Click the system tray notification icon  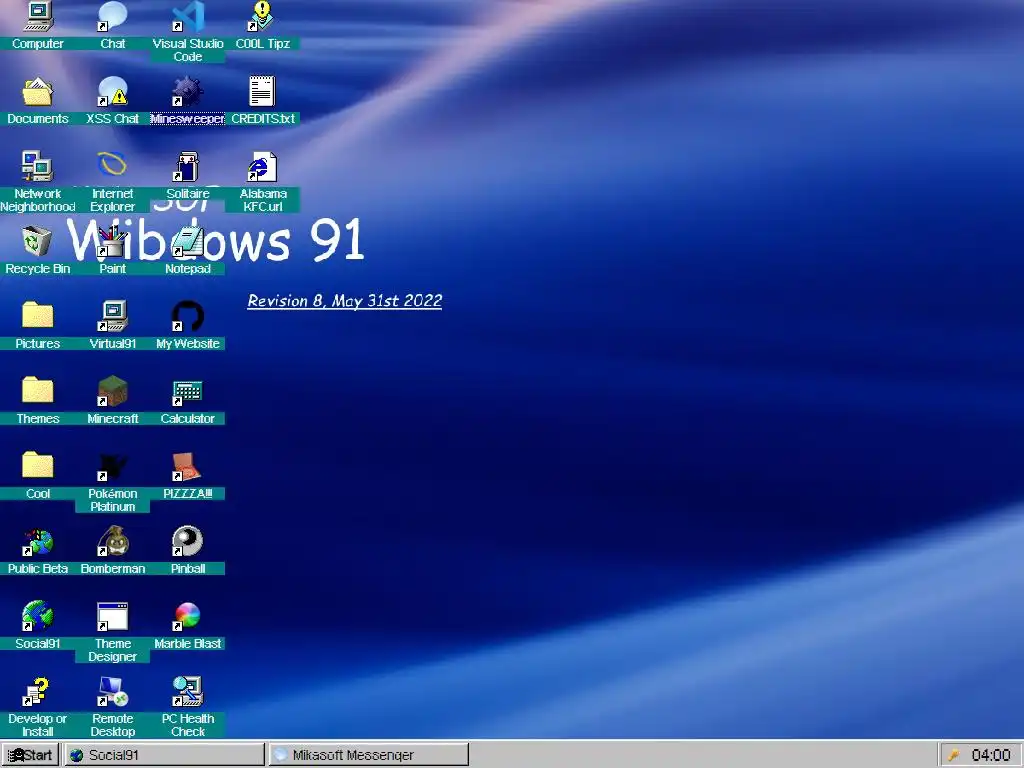(954, 756)
